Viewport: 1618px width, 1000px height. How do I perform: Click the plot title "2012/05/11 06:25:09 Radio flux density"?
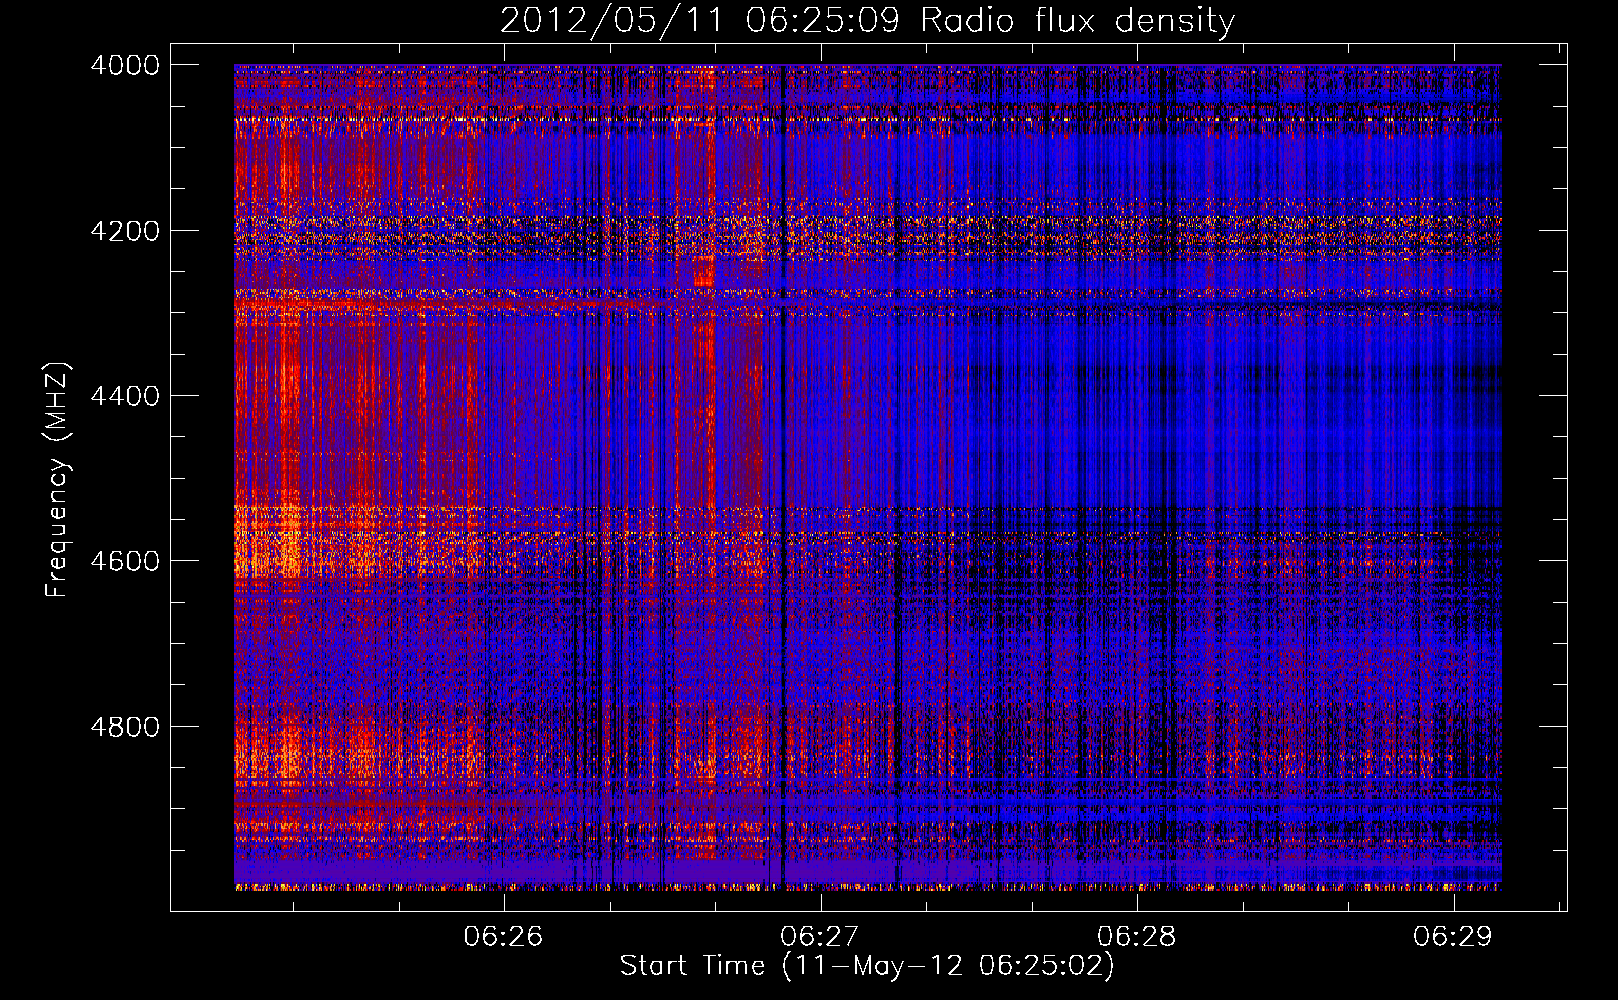click(x=867, y=21)
